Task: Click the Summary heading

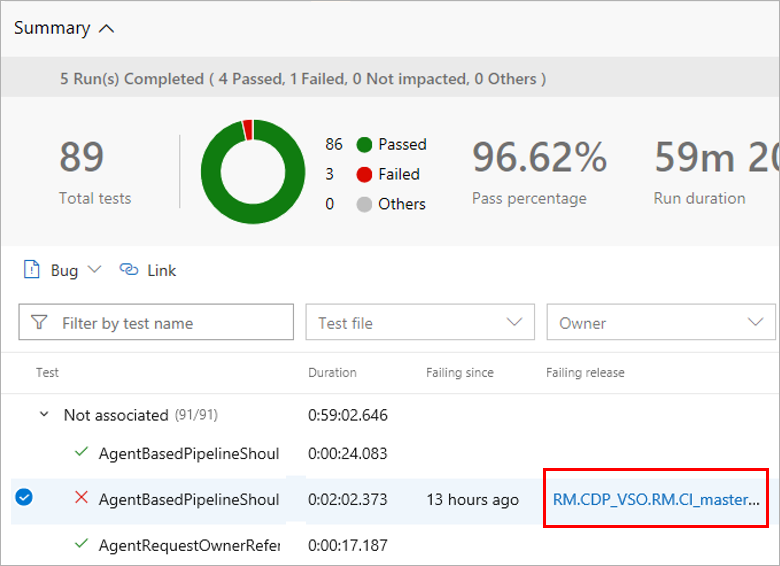Action: 52,28
